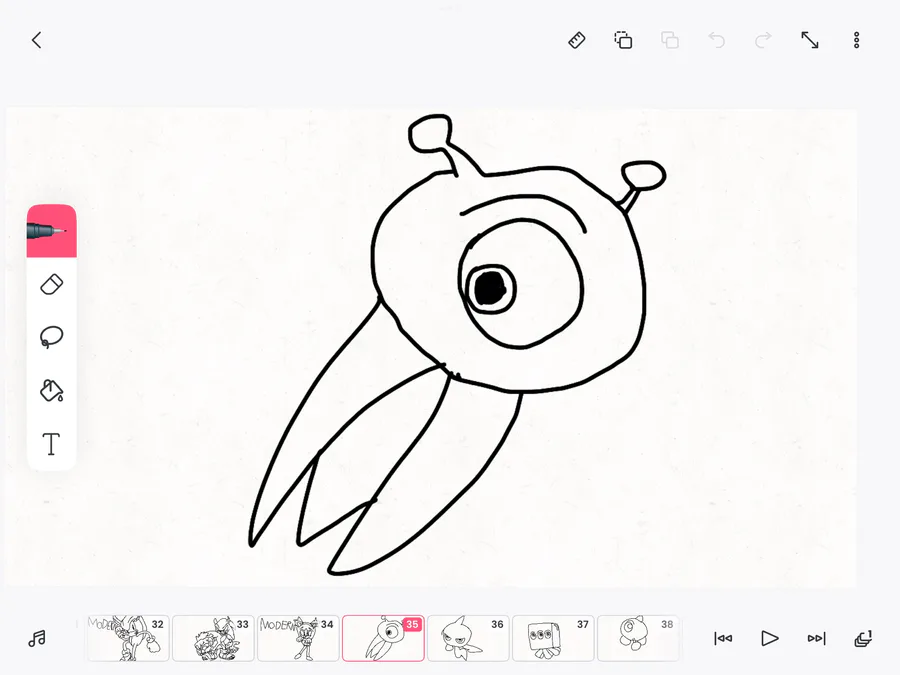Open the audio music note panel
The height and width of the screenshot is (675, 900).
[x=37, y=638]
